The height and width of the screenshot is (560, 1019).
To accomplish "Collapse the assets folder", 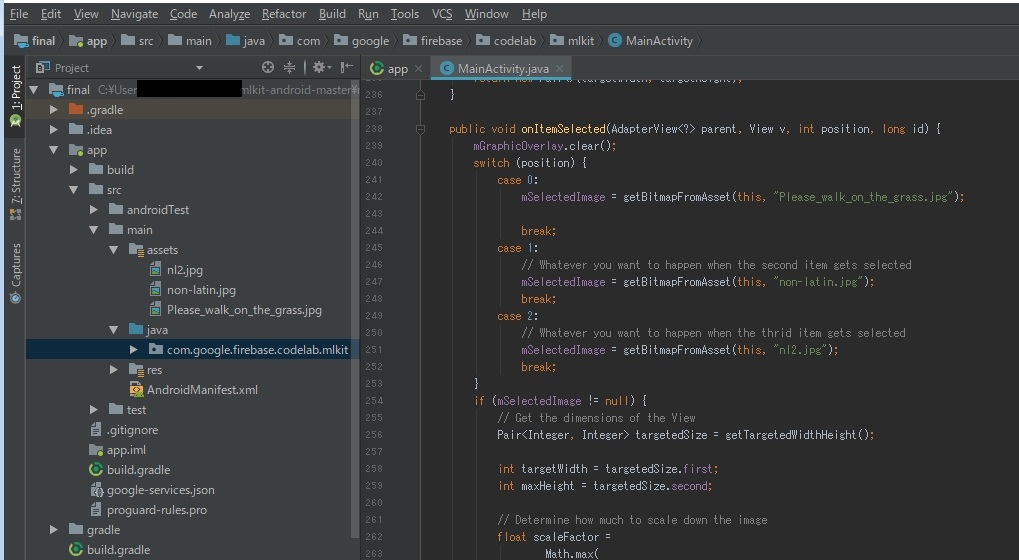I will click(x=114, y=250).
